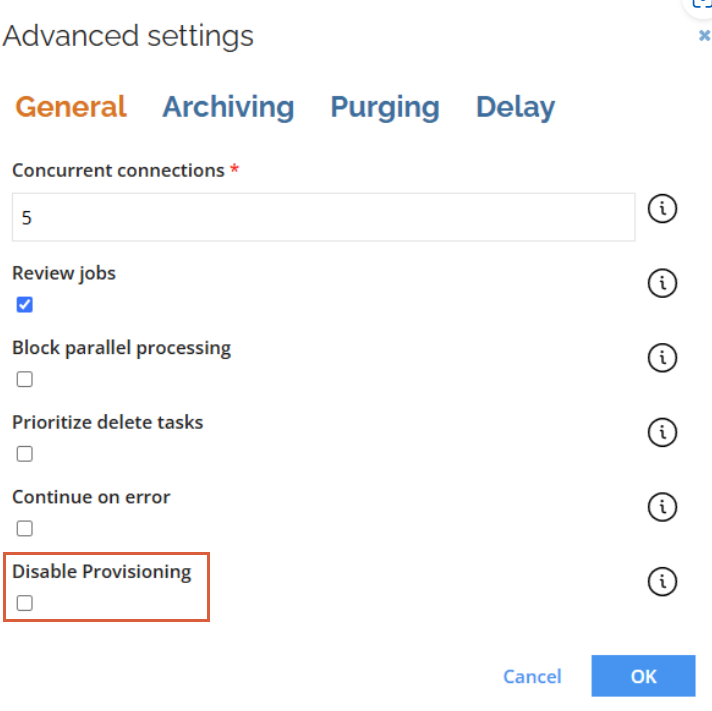Screen dimensions: 712x711
Task: Open the Review jobs info tooltip icon
Action: point(662,283)
